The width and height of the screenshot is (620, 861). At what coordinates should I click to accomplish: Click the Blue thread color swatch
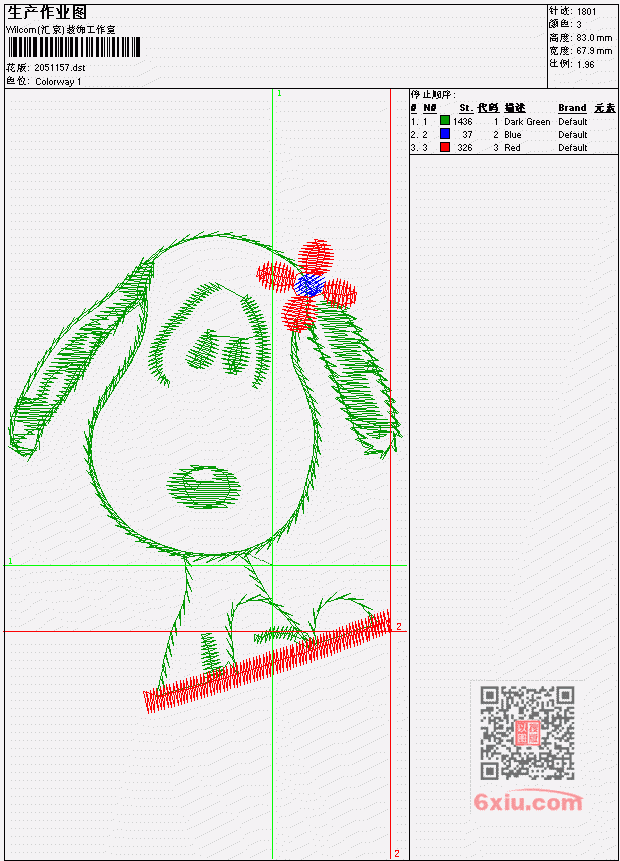click(445, 134)
